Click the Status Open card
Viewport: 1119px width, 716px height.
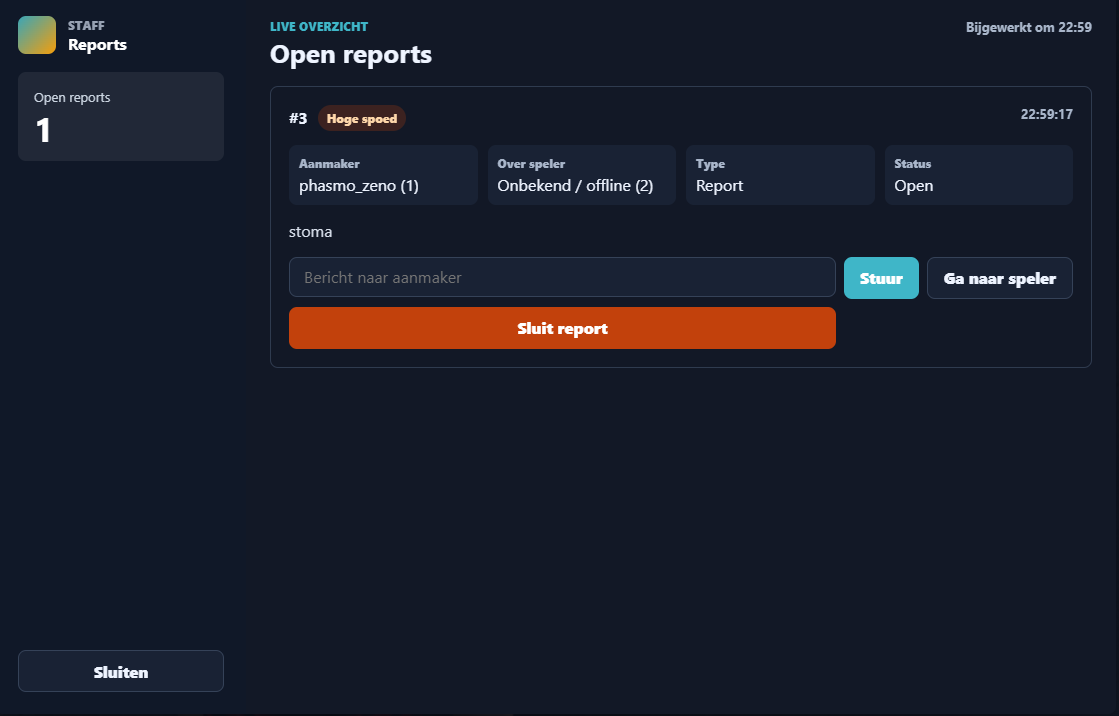pos(978,175)
